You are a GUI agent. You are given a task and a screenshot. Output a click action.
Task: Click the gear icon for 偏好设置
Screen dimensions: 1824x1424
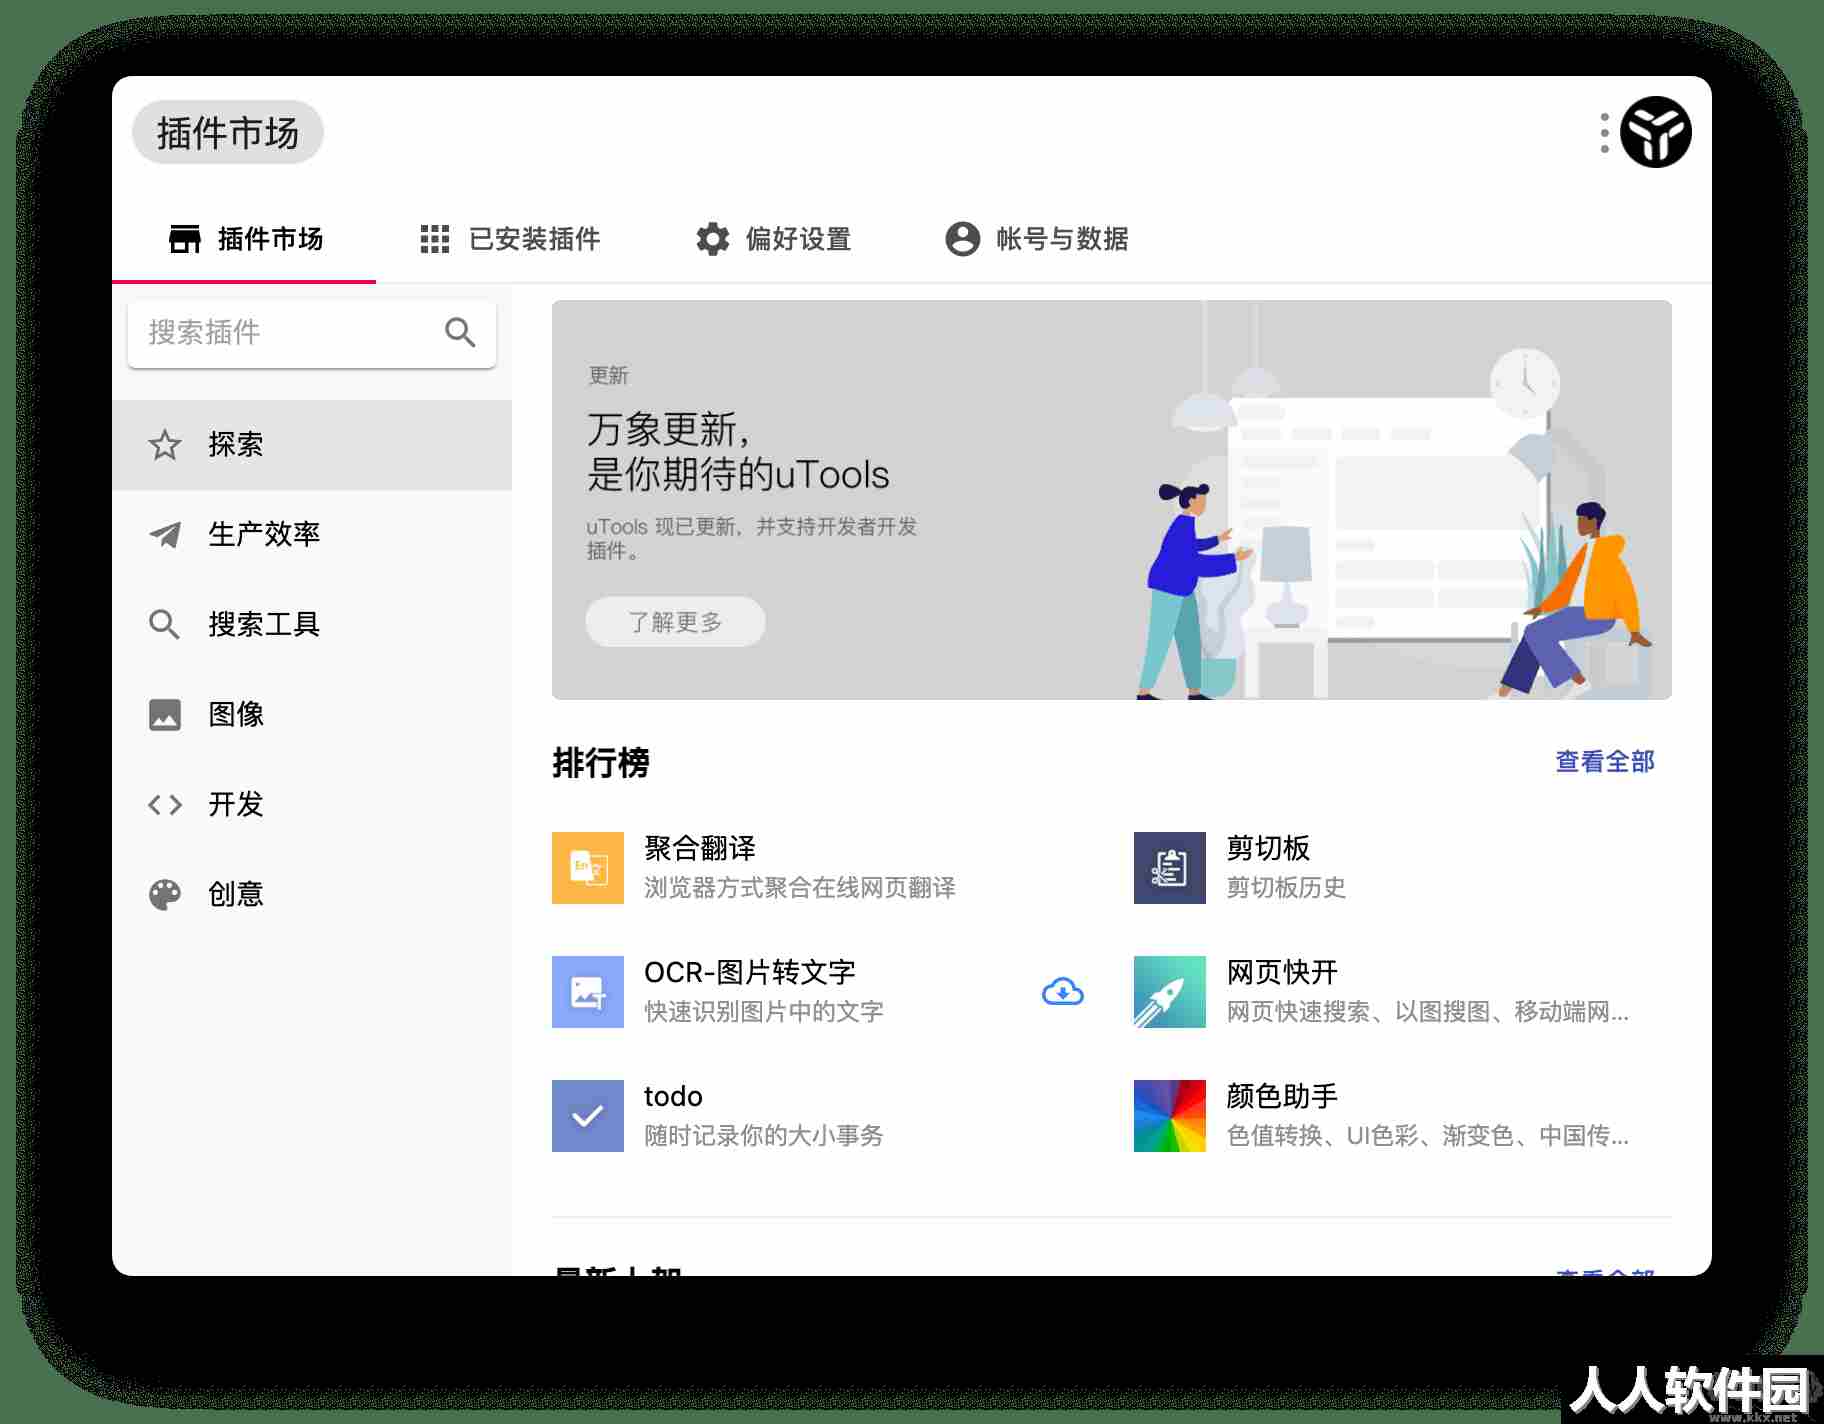(x=712, y=239)
